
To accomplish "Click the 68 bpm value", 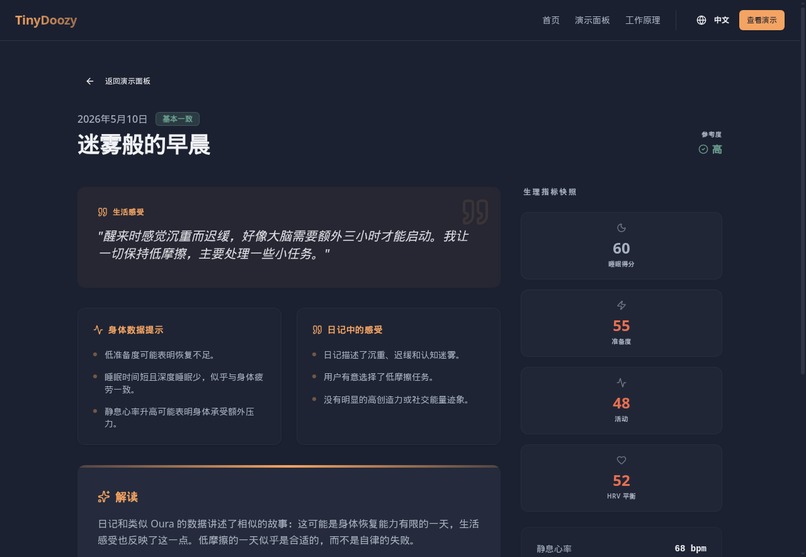I will [x=690, y=548].
